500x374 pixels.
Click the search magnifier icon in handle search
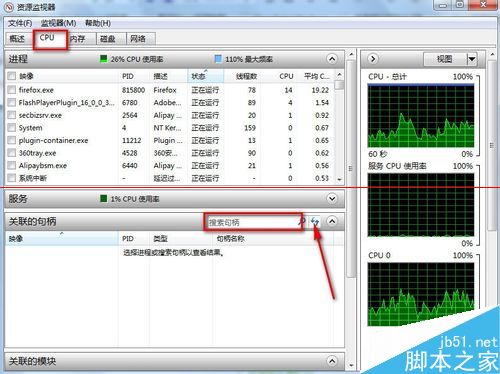[302, 222]
